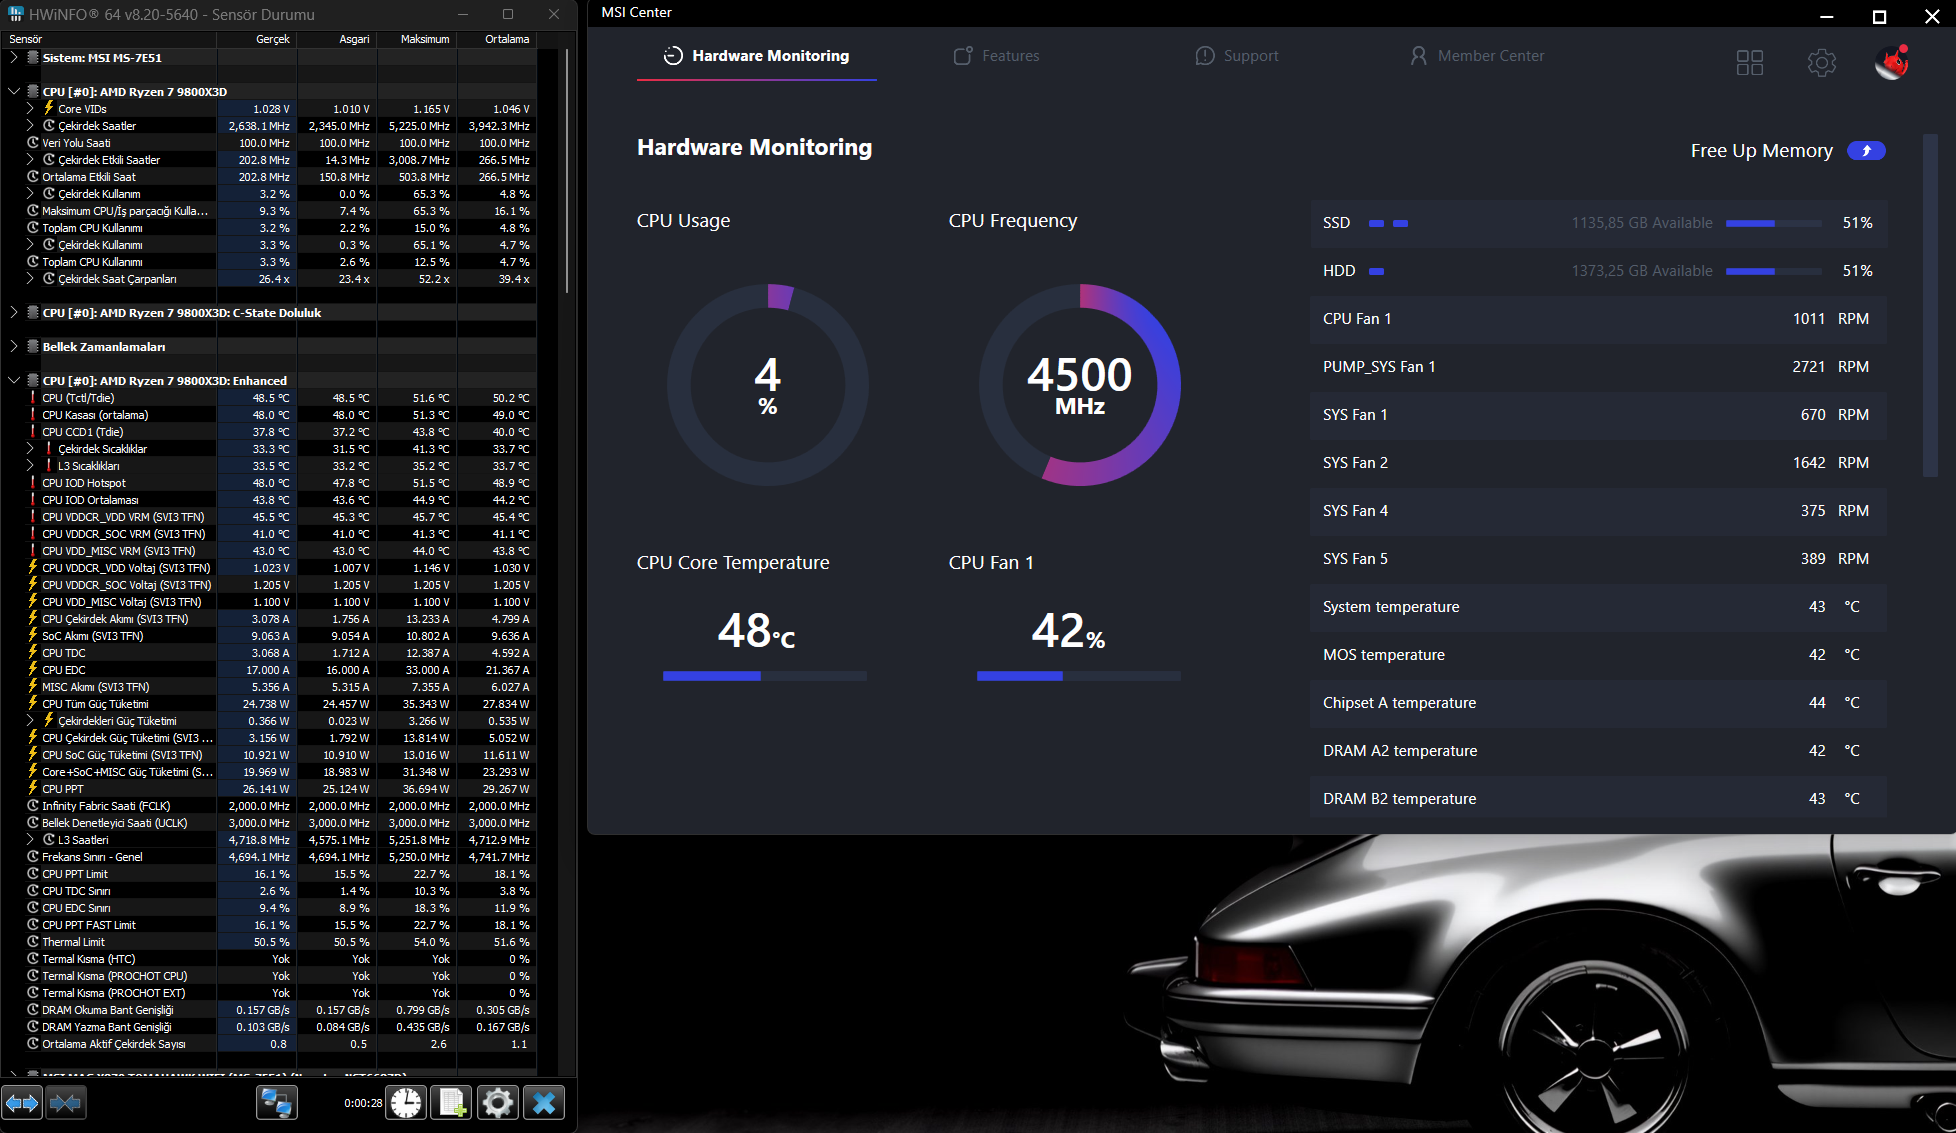
Task: Select the CPU EDC current row
Action: tap(268, 669)
